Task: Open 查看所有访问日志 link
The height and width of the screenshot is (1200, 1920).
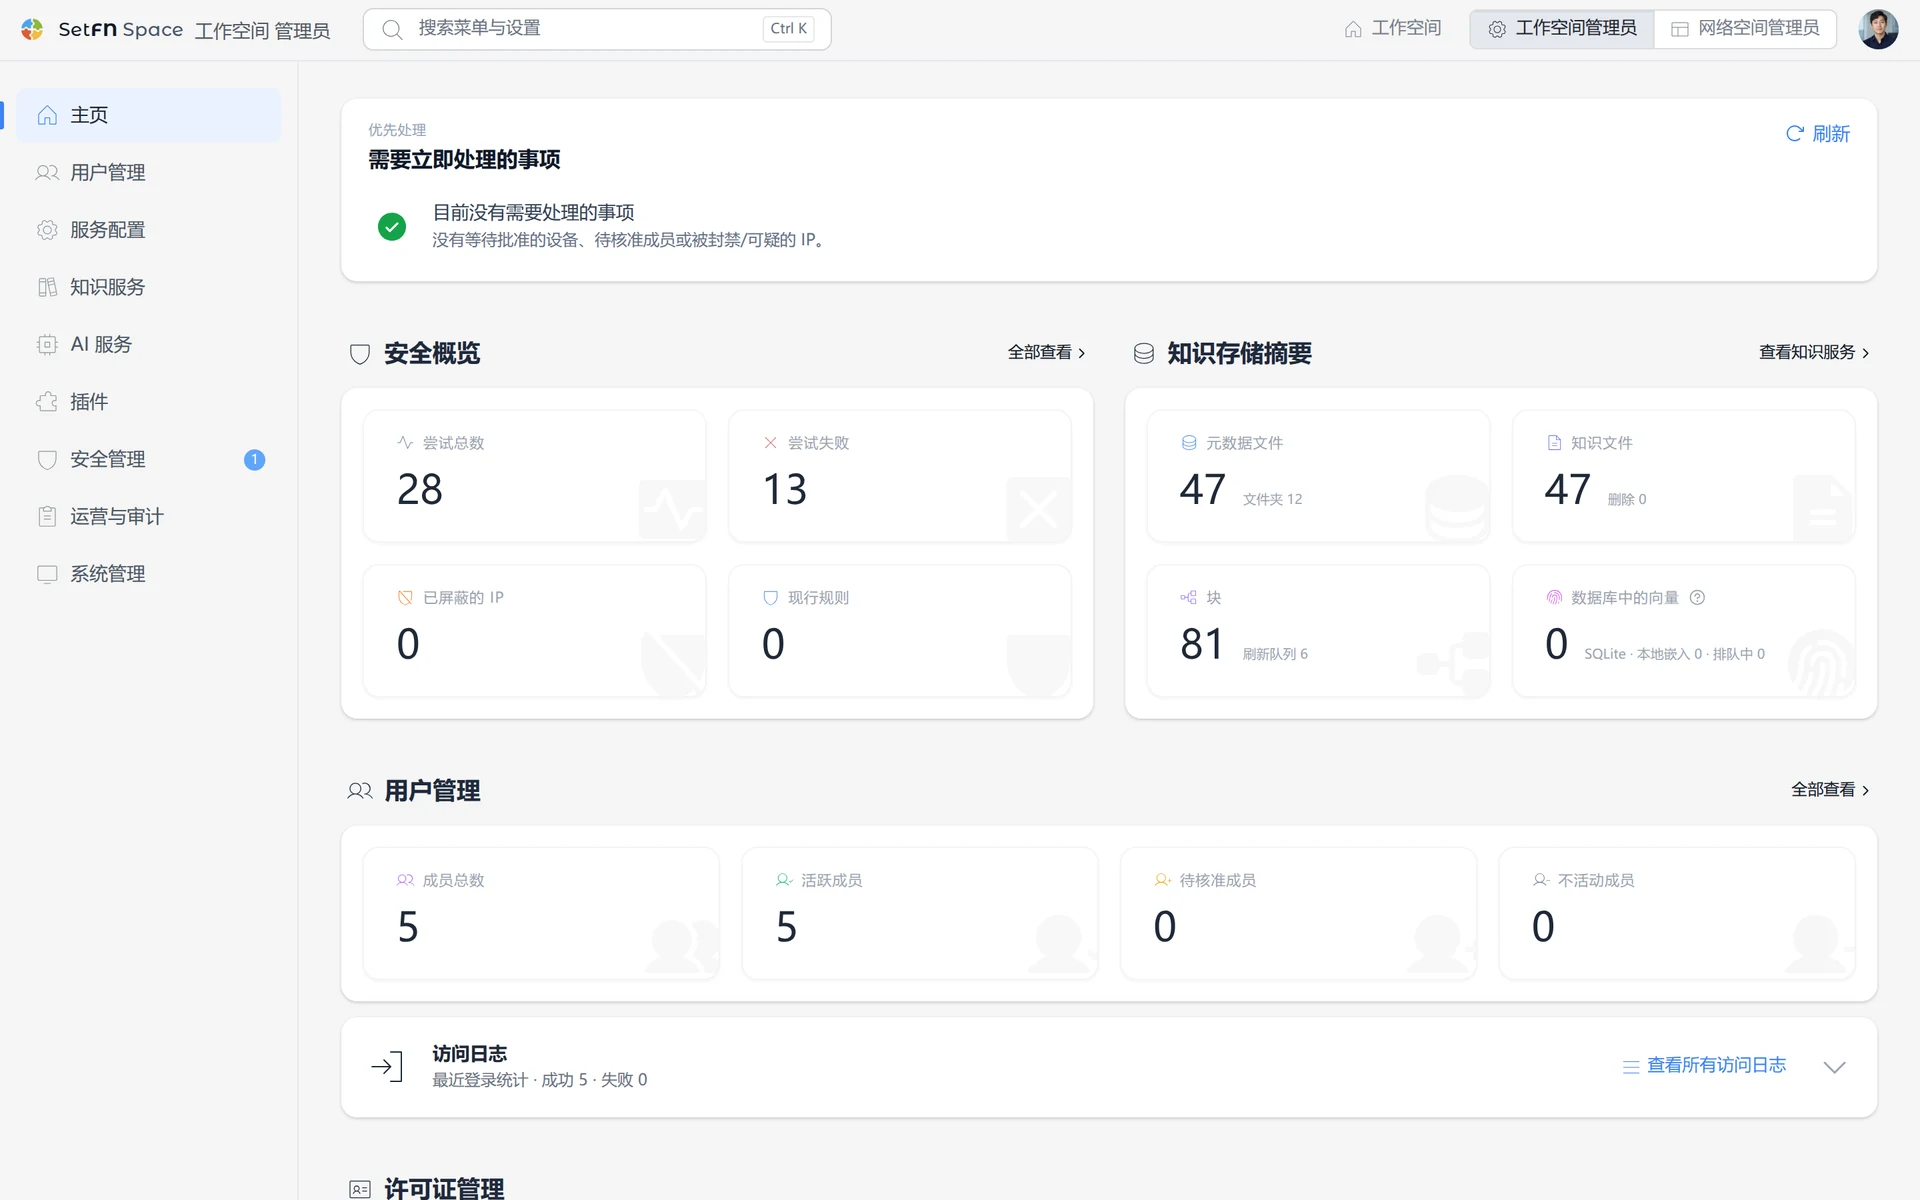Action: tap(1704, 1066)
